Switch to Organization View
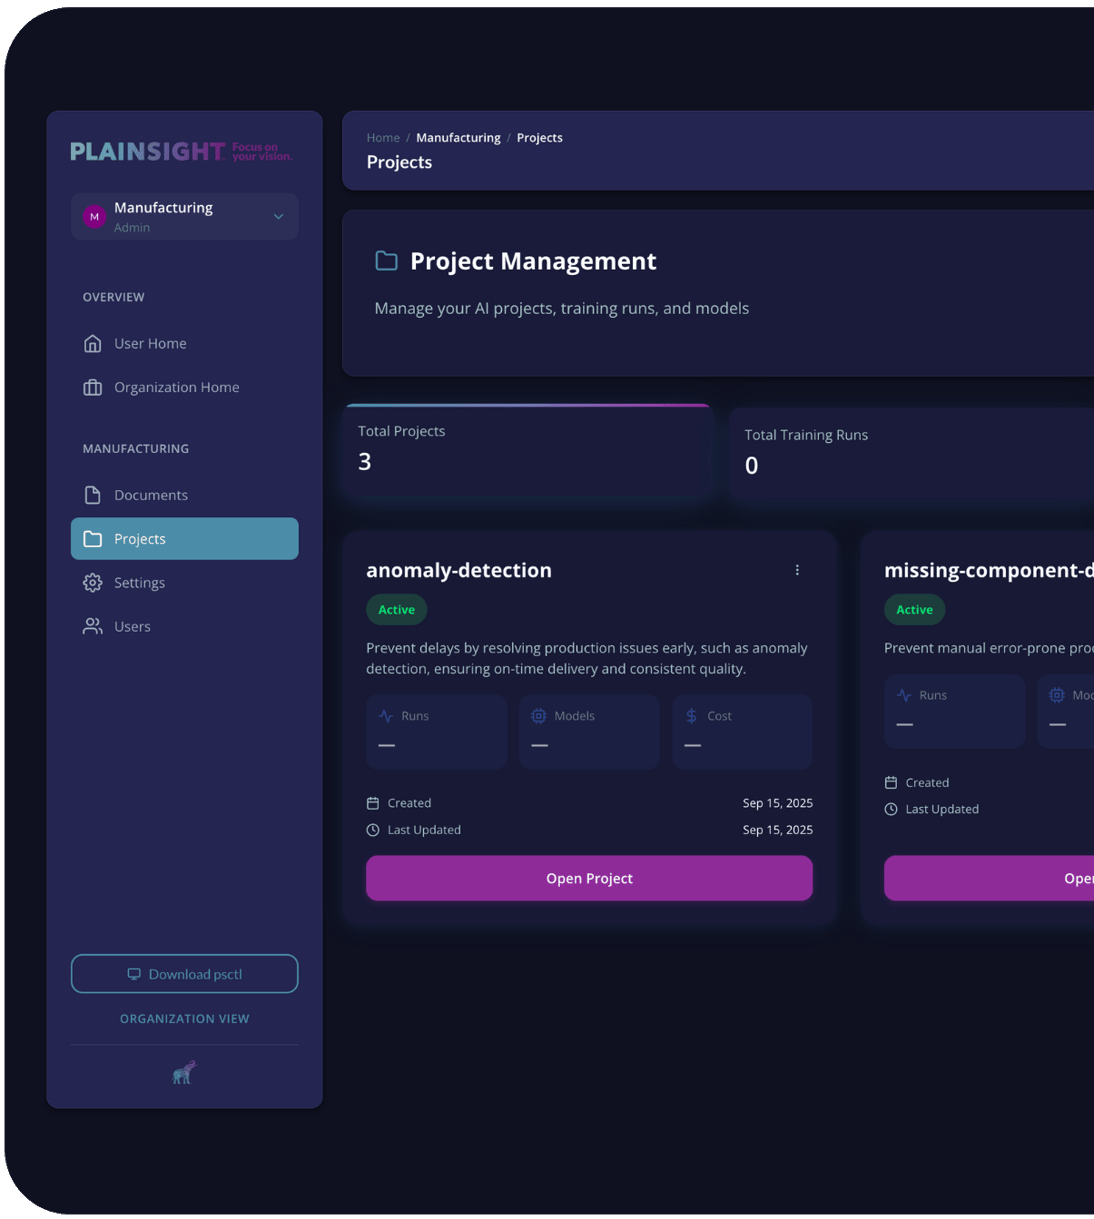 [184, 1018]
